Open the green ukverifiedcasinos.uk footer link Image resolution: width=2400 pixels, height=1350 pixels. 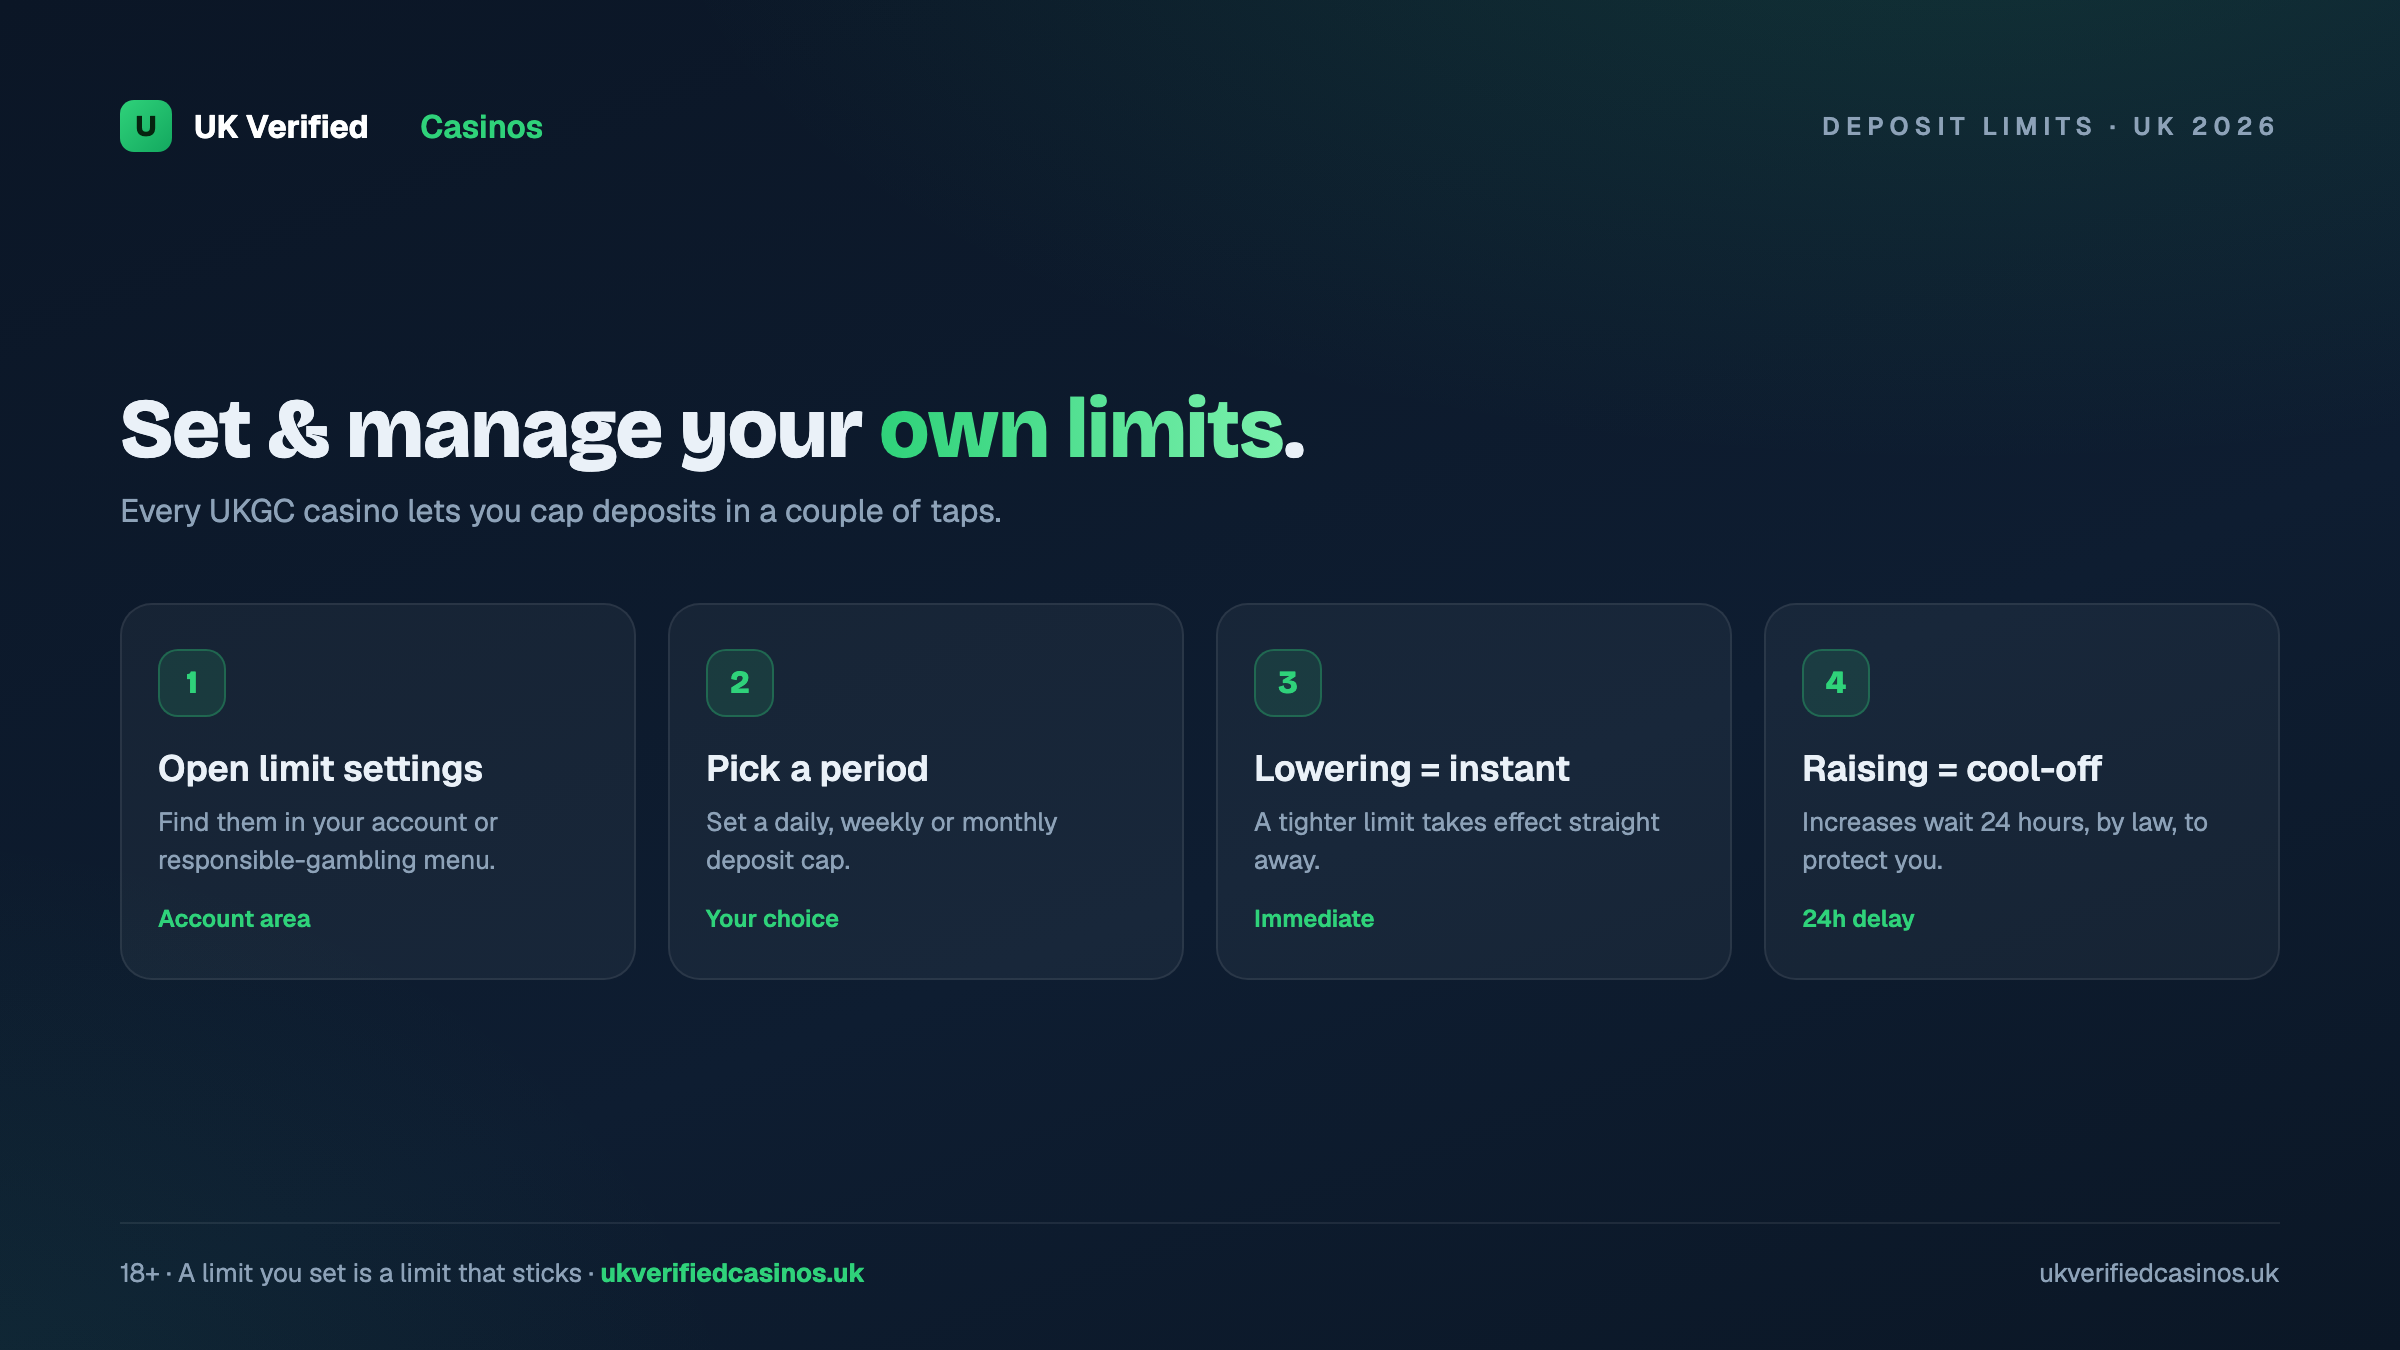(732, 1273)
